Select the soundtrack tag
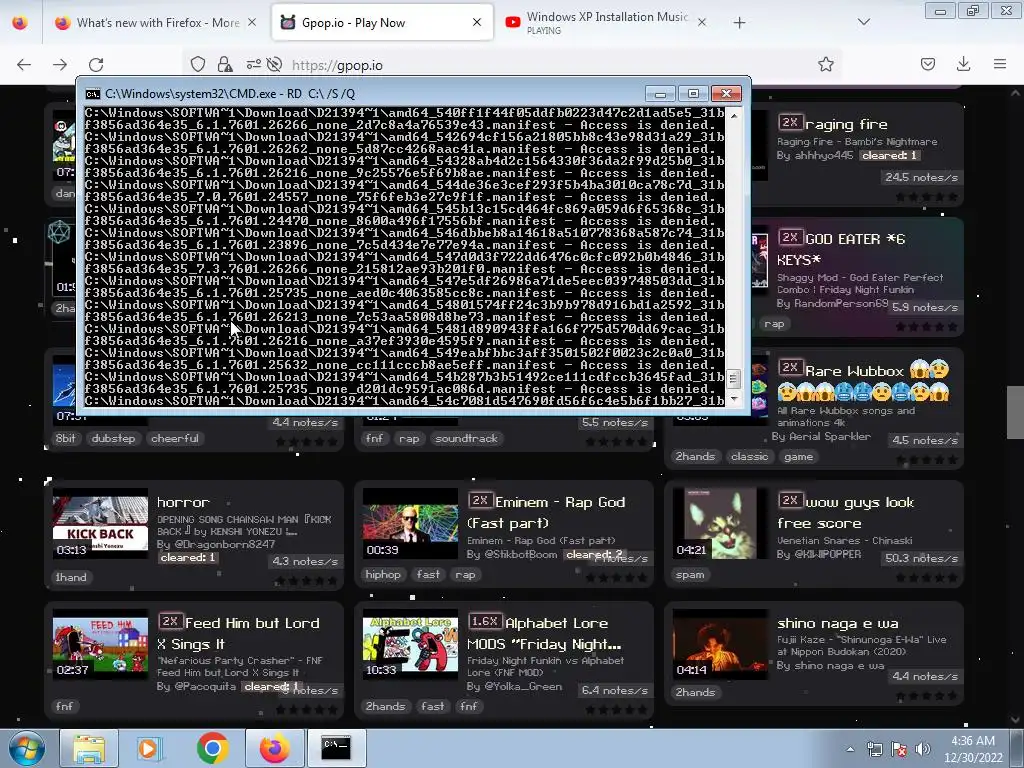Viewport: 1024px width, 768px height. point(466,438)
